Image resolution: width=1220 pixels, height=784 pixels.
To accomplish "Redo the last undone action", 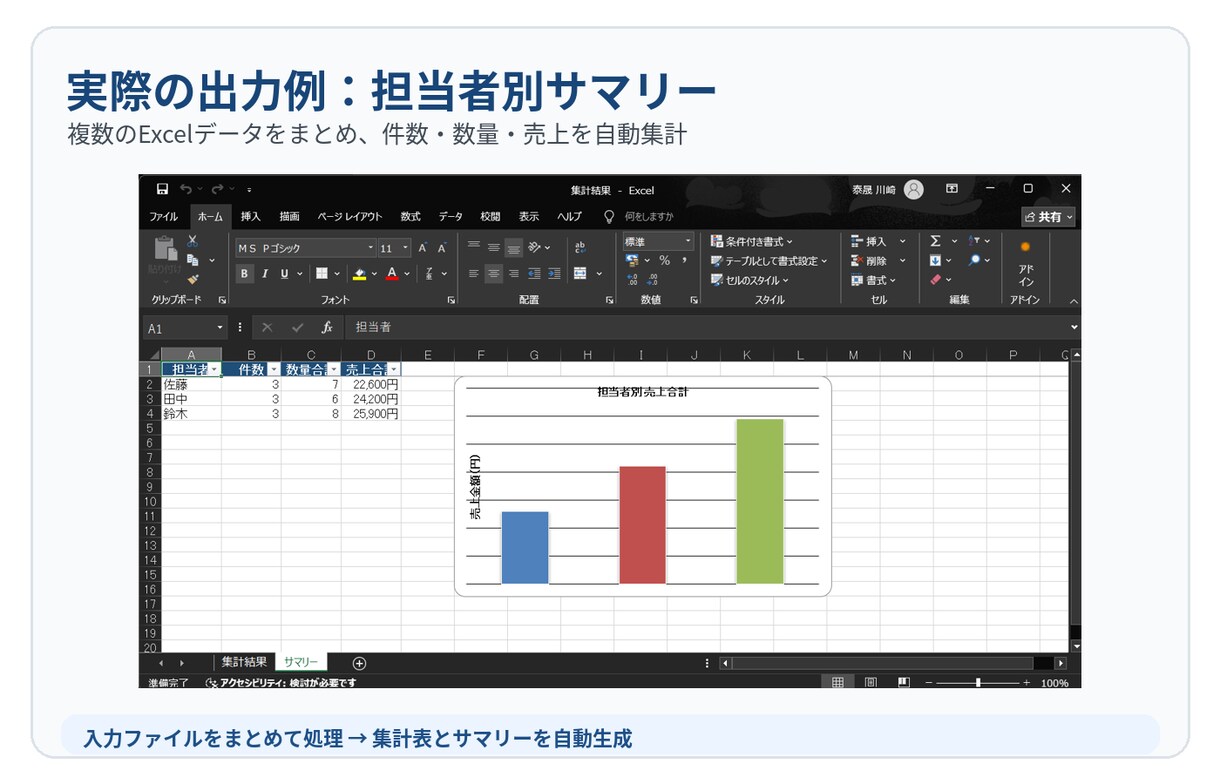I will click(217, 189).
